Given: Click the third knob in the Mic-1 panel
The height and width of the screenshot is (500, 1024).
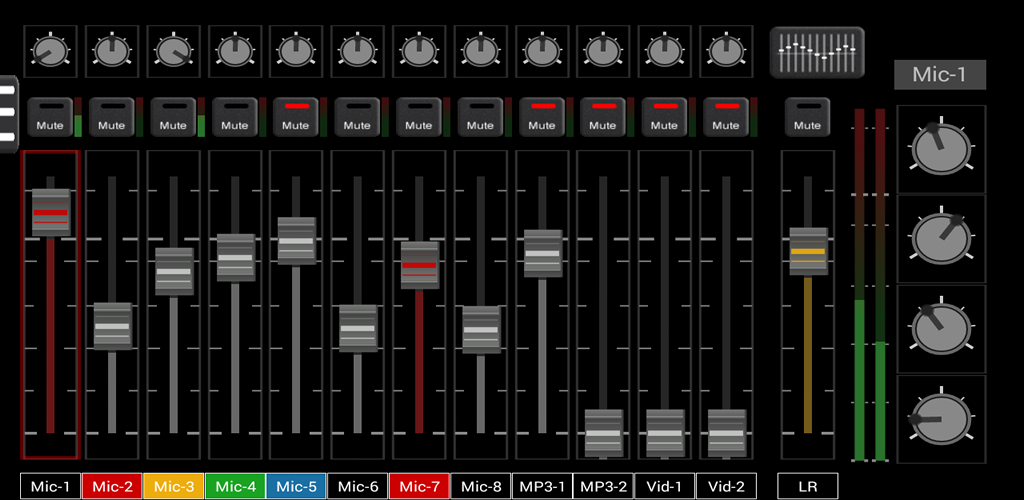Looking at the screenshot, I should click(x=941, y=329).
